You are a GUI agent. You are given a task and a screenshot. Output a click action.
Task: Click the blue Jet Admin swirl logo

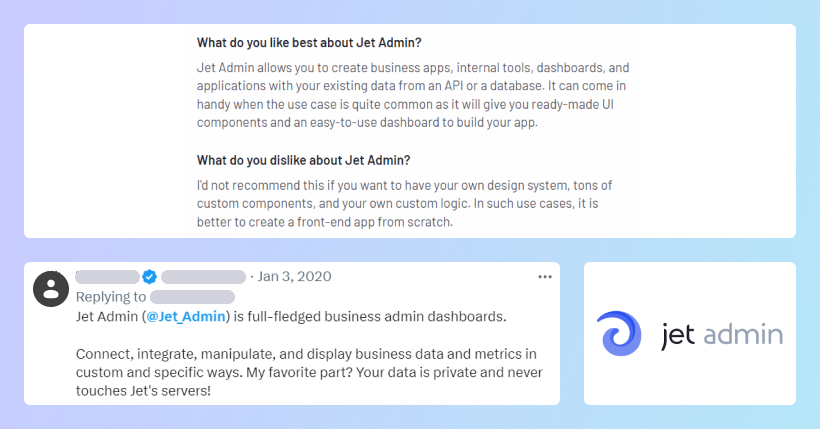(x=620, y=334)
